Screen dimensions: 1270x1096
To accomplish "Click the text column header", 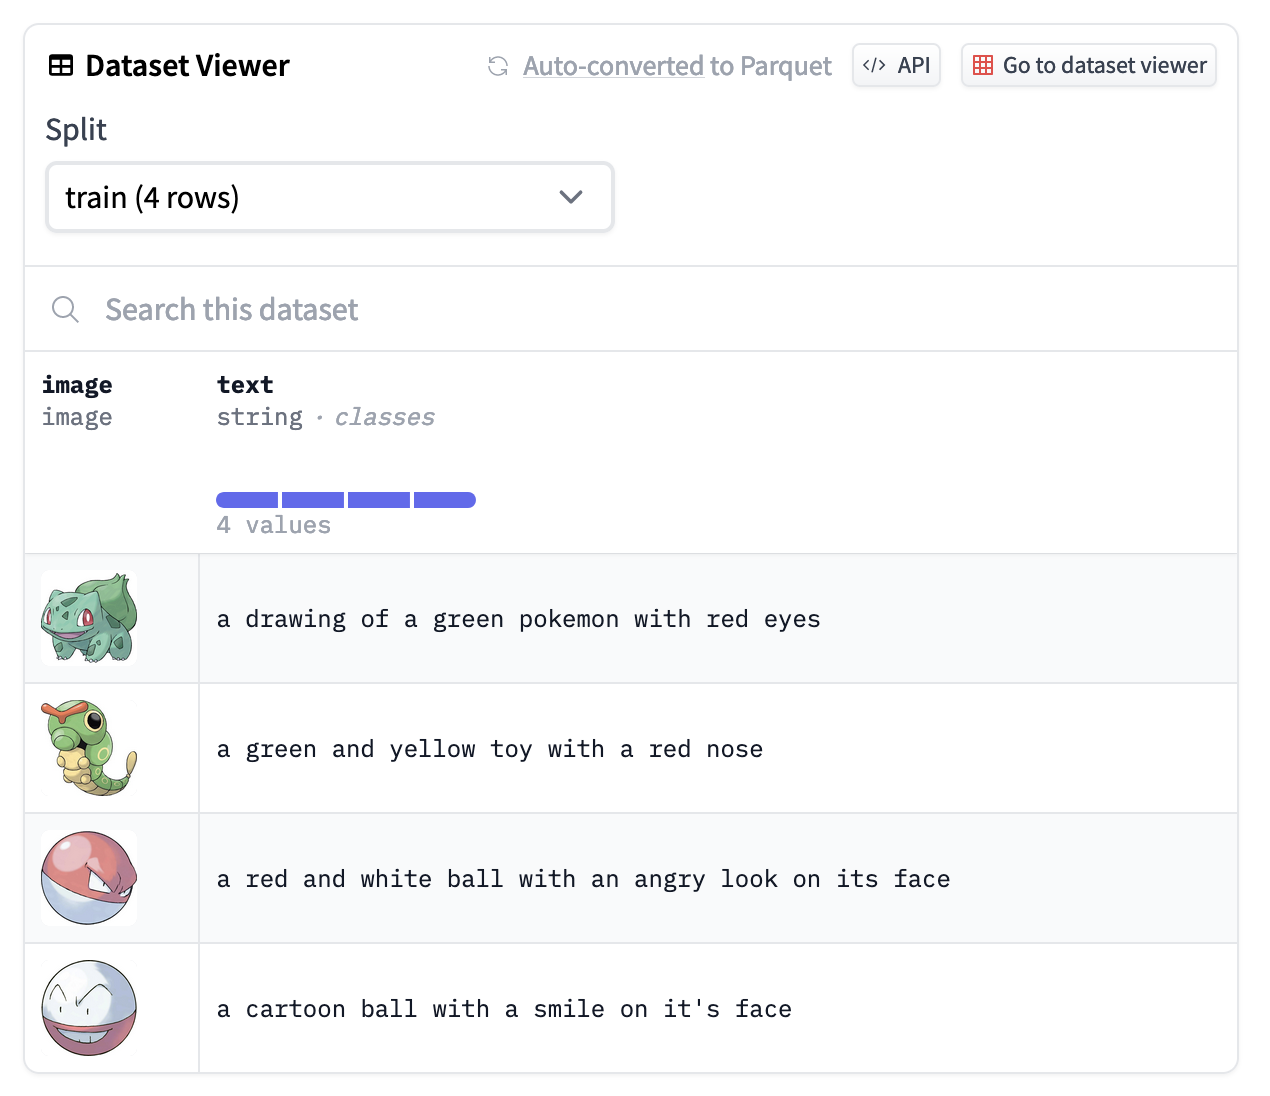I will click(x=245, y=385).
